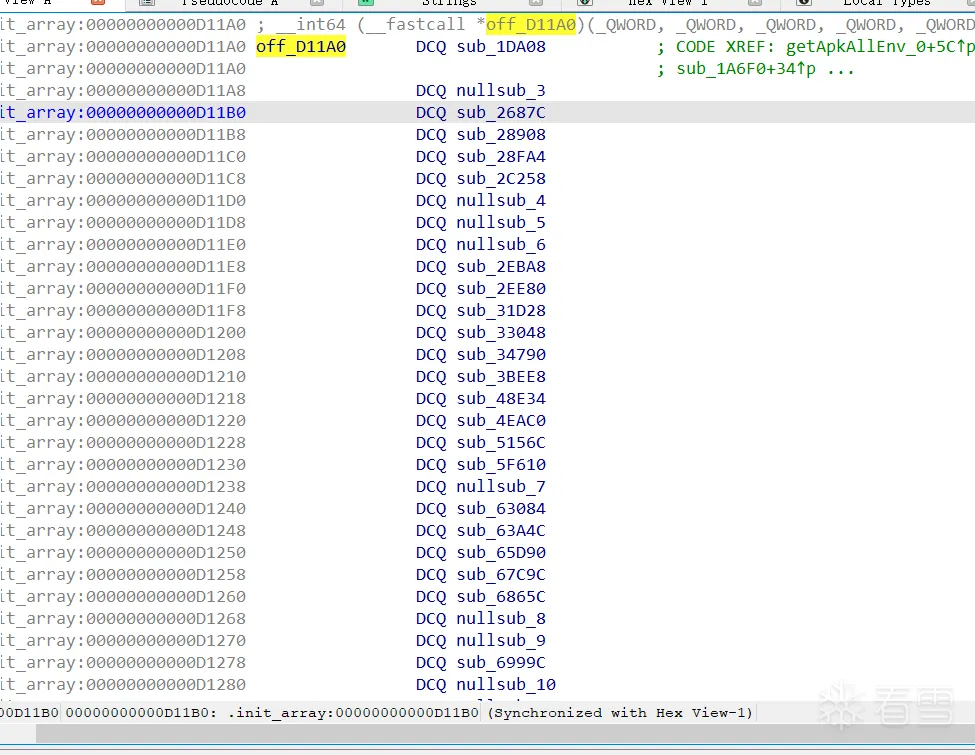The image size is (975, 755).
Task: Select the nullsub_3 entry
Action: pyautogui.click(x=501, y=91)
